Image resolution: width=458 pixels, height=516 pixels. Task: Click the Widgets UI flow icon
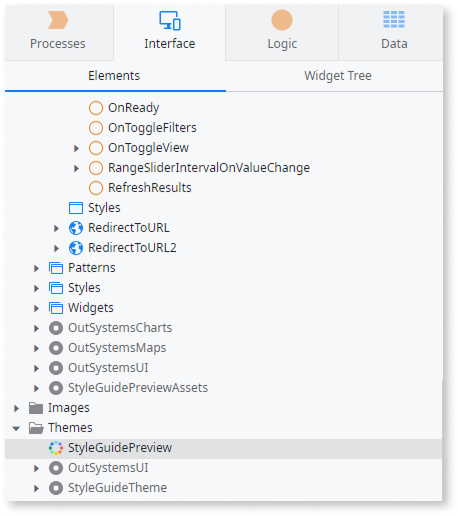click(x=56, y=308)
